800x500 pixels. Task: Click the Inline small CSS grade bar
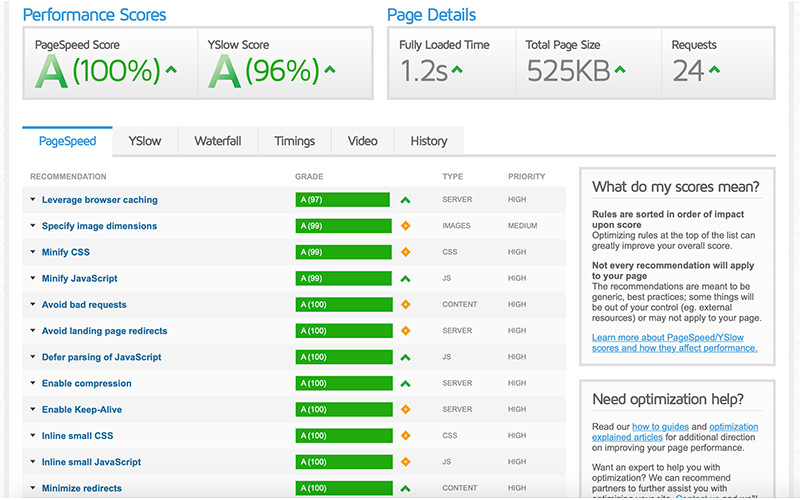tap(342, 436)
